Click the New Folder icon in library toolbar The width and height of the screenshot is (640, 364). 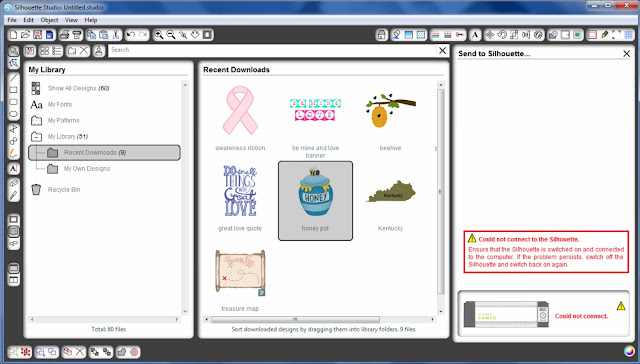click(72, 51)
